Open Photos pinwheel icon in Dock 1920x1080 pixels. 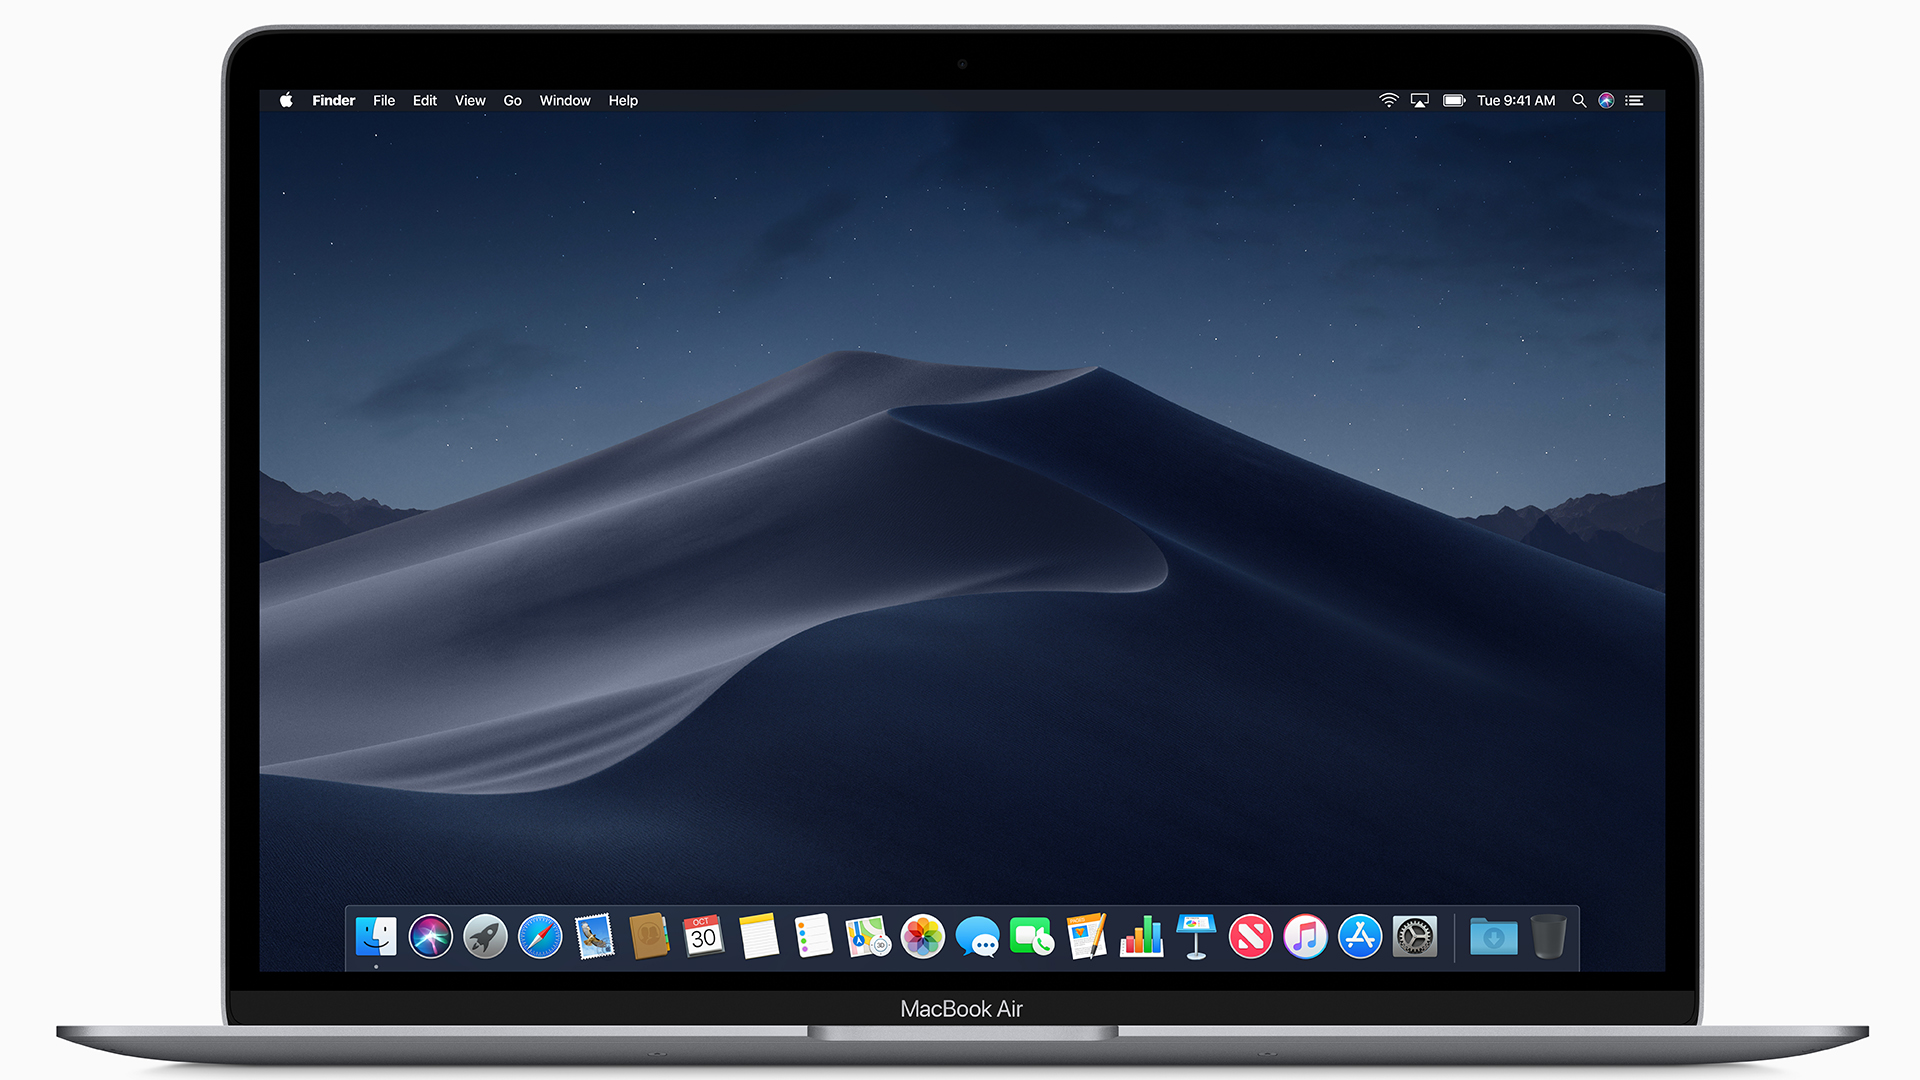tap(923, 937)
